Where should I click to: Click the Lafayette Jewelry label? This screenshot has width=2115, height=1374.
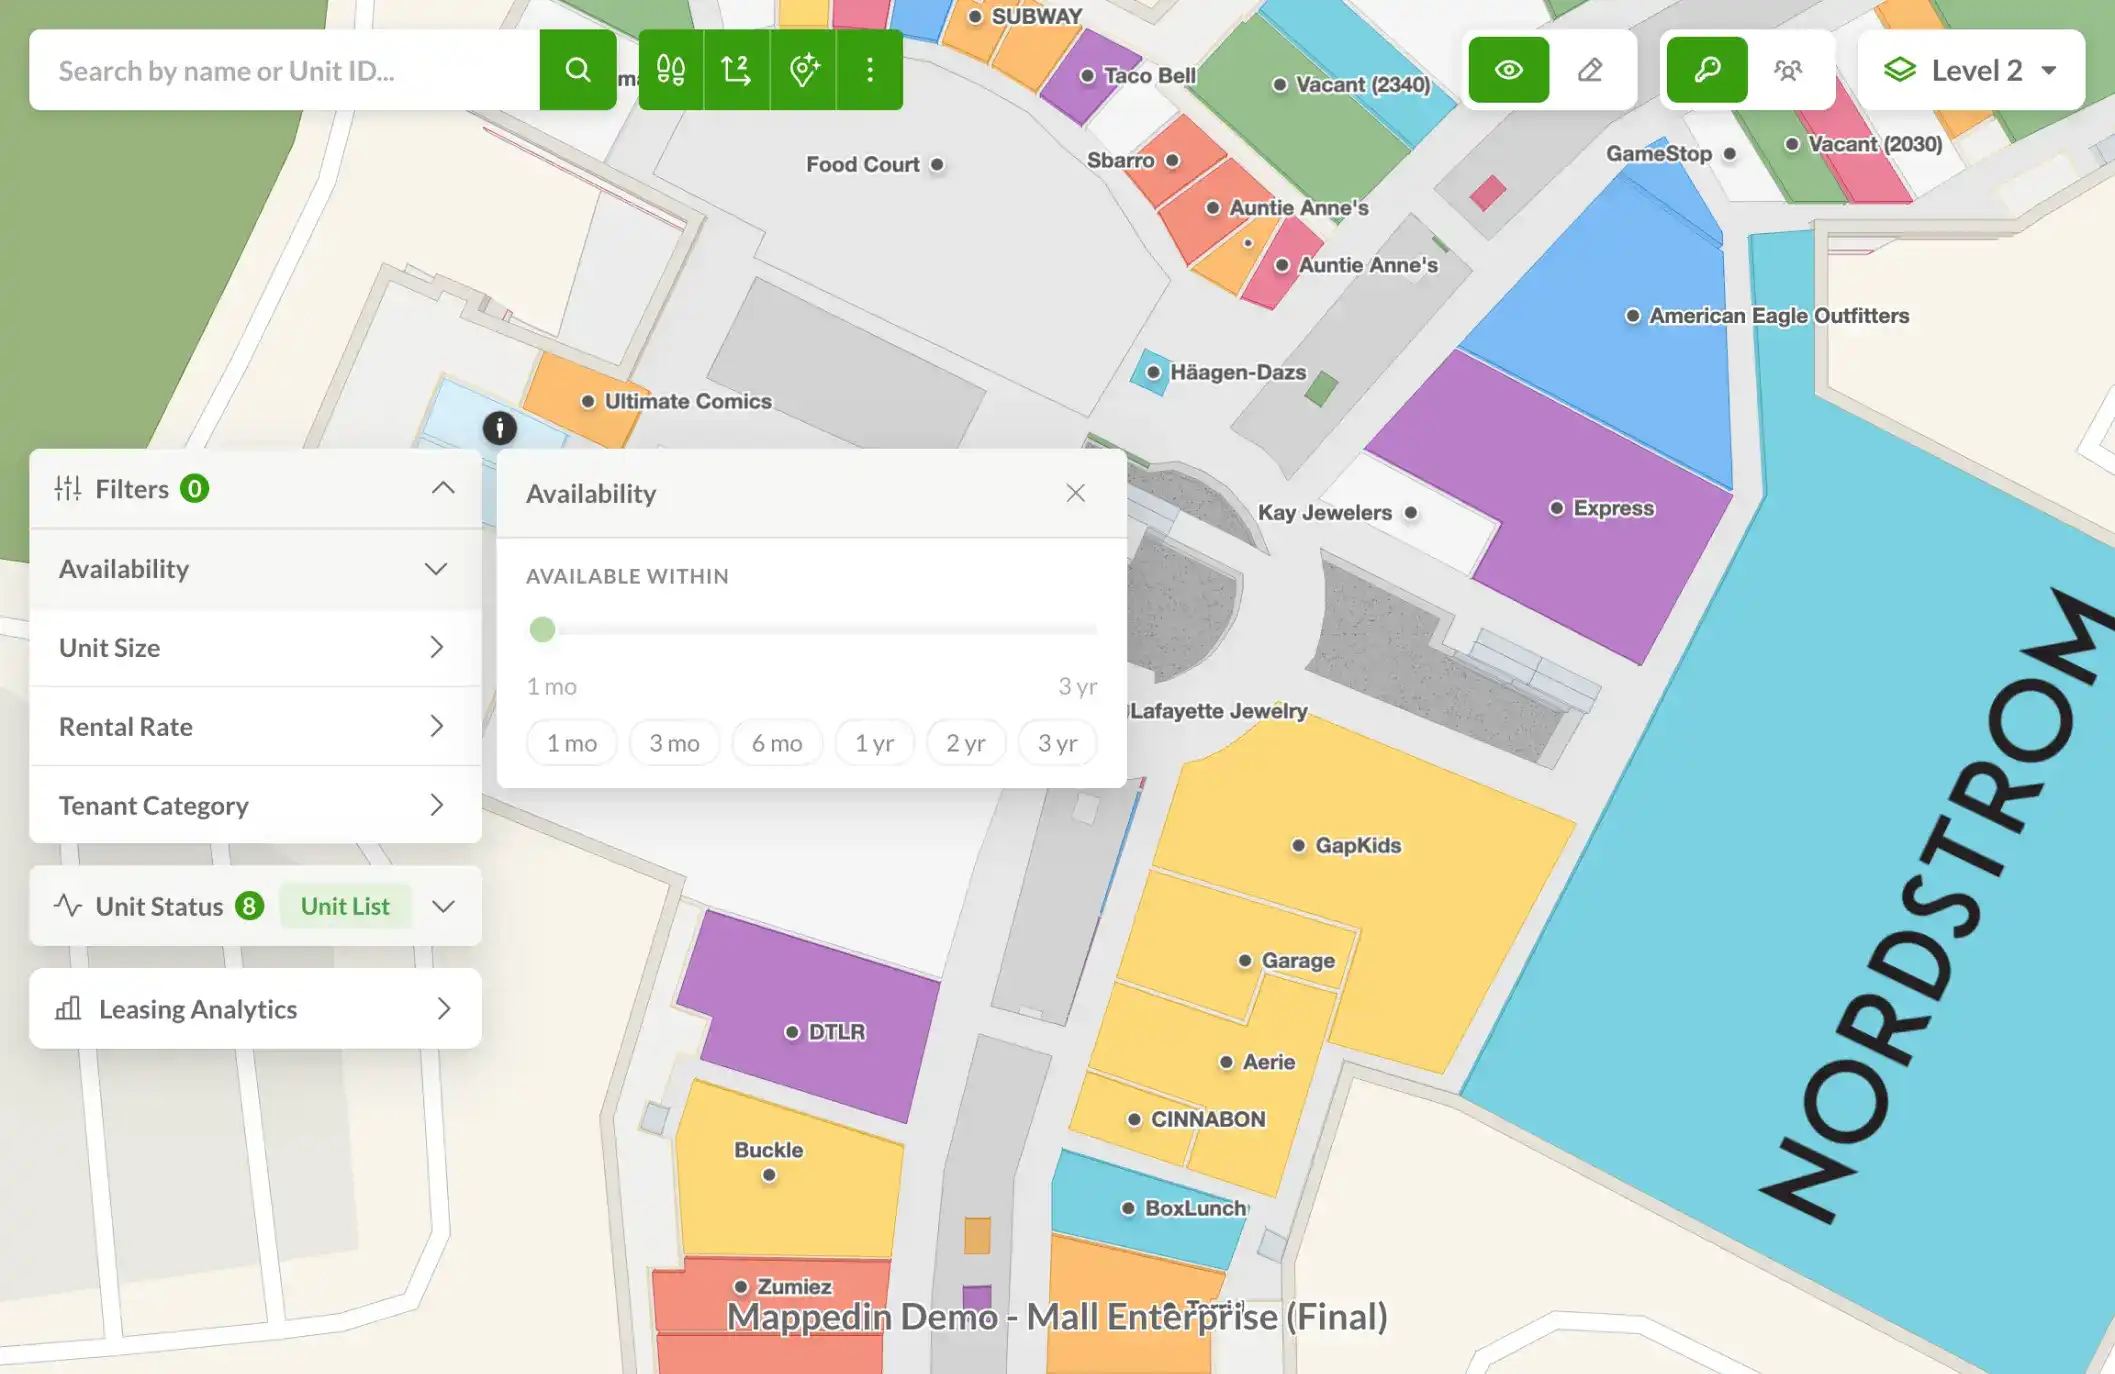[1218, 711]
